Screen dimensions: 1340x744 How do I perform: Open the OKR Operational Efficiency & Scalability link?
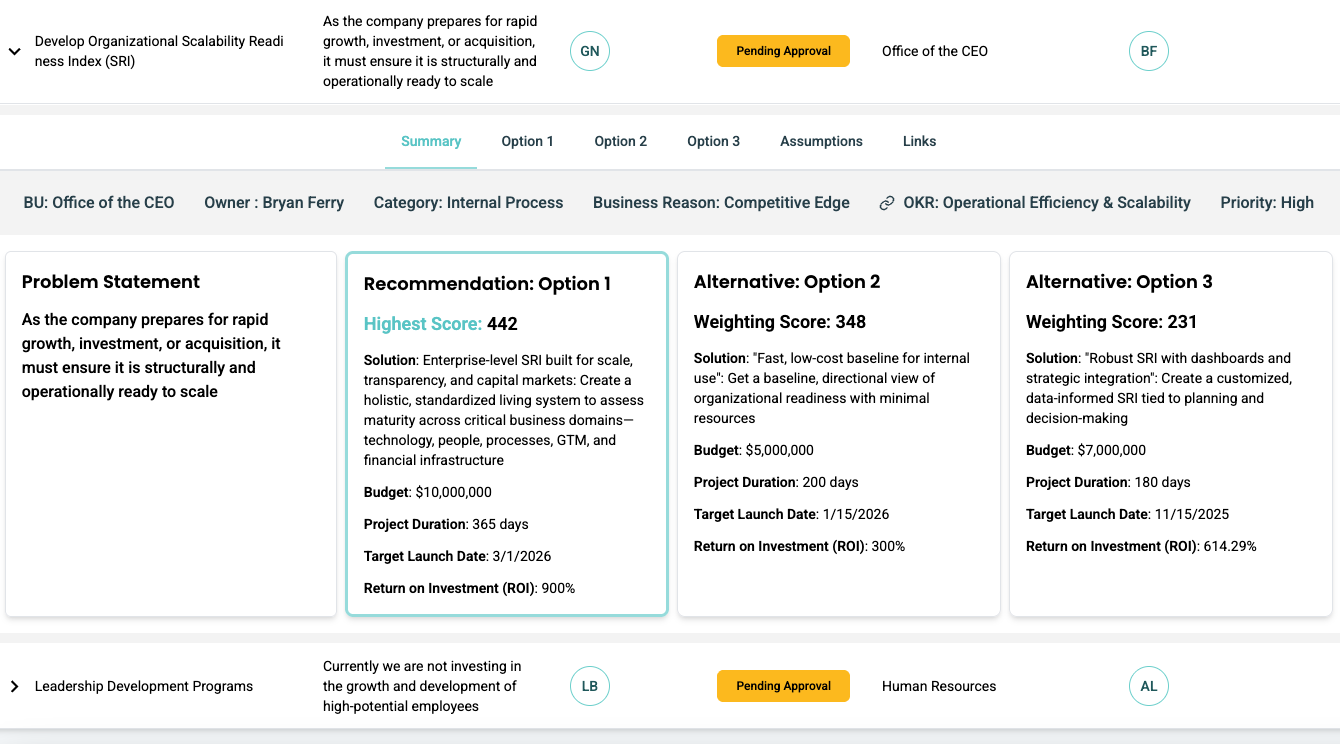coord(1046,203)
